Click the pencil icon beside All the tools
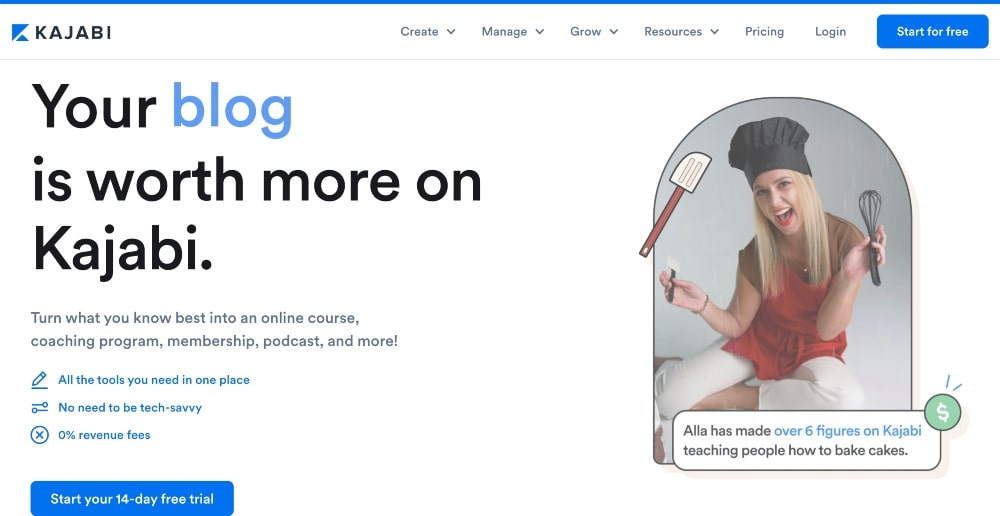The image size is (1000, 516). (x=40, y=380)
